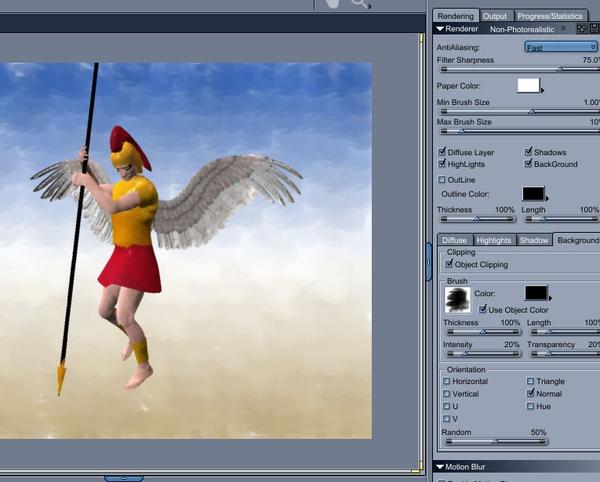Enable the OutLine checkbox
The width and height of the screenshot is (600, 482).
[442, 179]
